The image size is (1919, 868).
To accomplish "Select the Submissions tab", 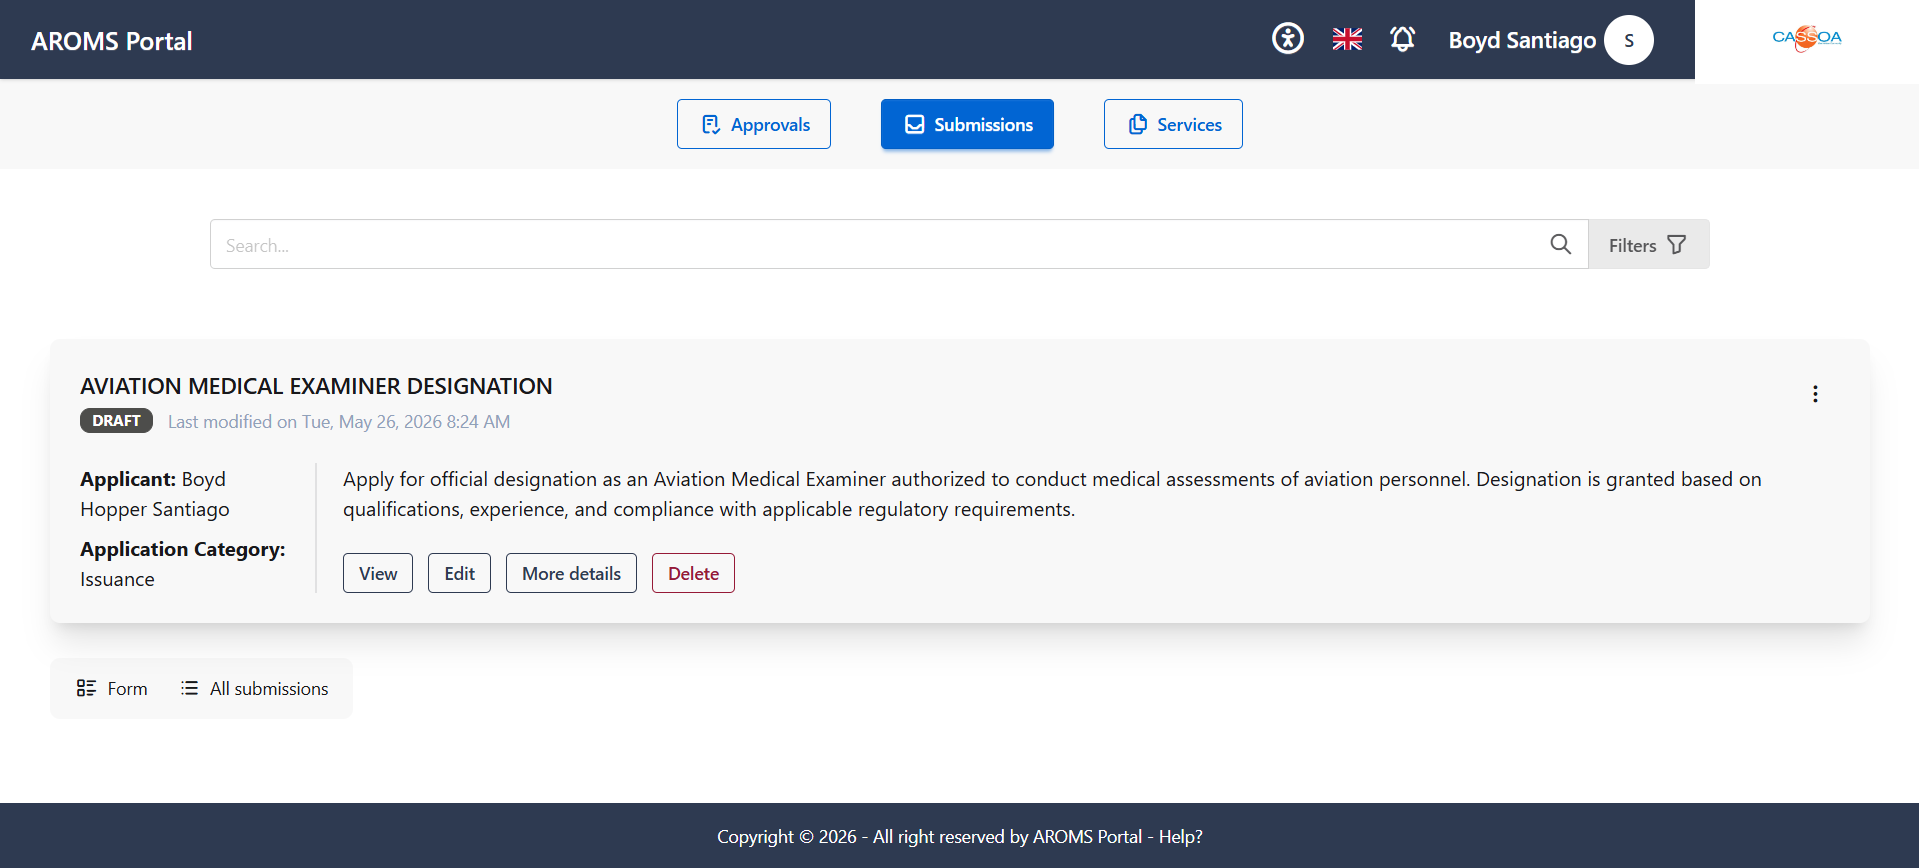I will coord(967,124).
